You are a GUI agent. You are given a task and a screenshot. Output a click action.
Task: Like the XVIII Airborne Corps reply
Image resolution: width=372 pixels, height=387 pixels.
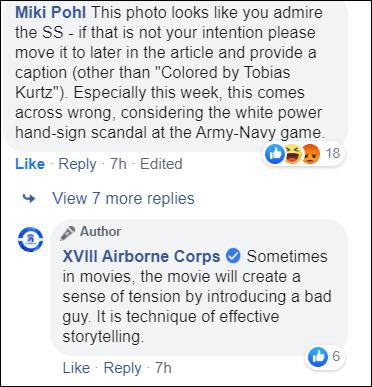[x=76, y=368]
